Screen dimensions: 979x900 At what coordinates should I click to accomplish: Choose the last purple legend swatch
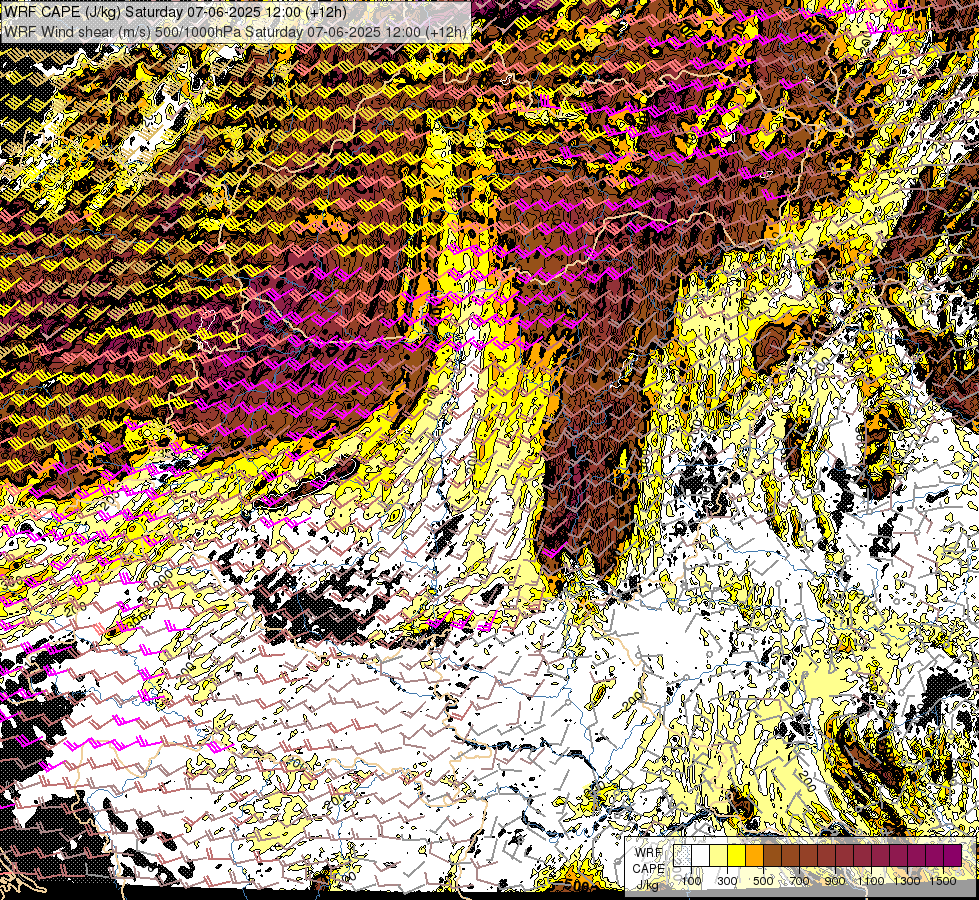point(952,855)
